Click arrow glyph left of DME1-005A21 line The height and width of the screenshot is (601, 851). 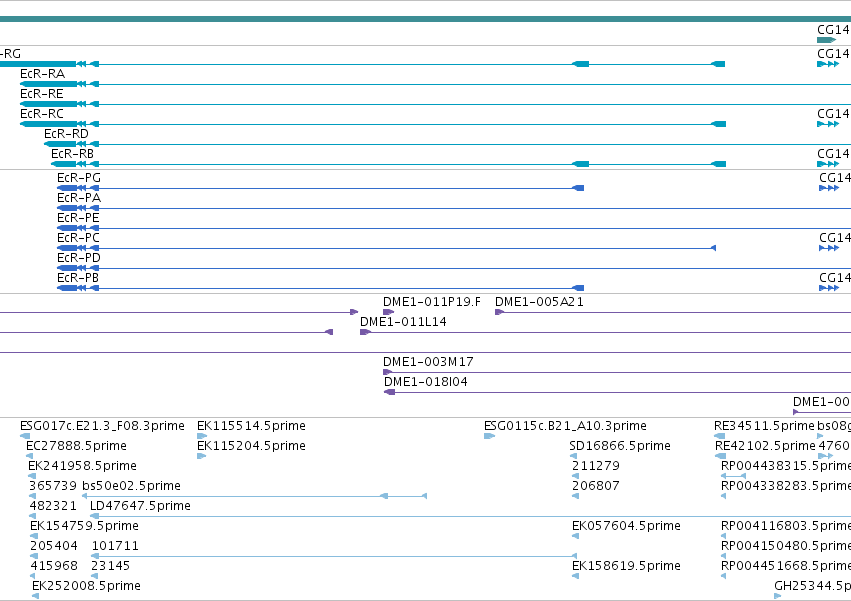point(499,312)
